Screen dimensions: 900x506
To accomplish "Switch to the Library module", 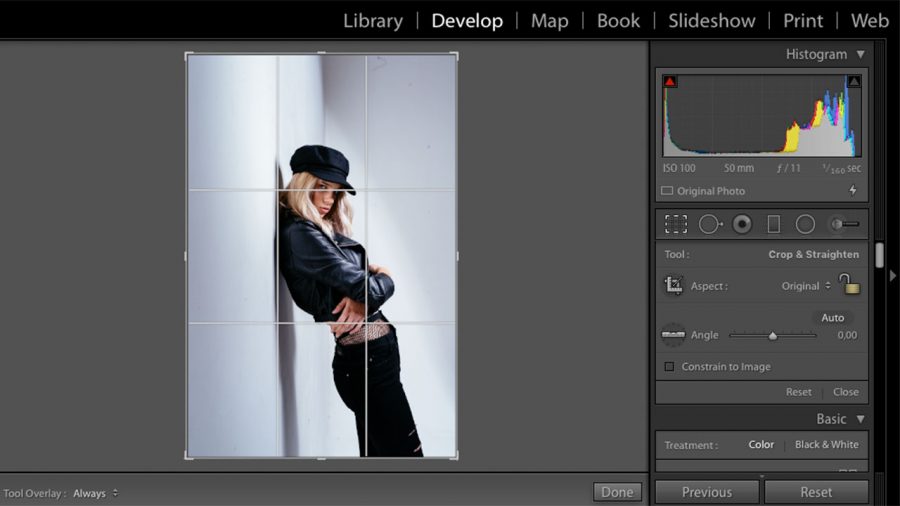I will coord(373,21).
